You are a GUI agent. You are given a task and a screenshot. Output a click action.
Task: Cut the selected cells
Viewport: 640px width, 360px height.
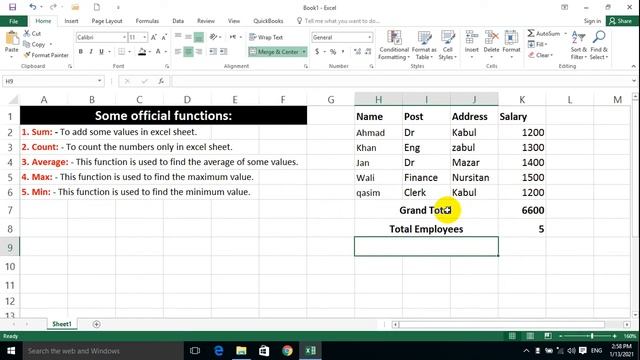pos(32,33)
